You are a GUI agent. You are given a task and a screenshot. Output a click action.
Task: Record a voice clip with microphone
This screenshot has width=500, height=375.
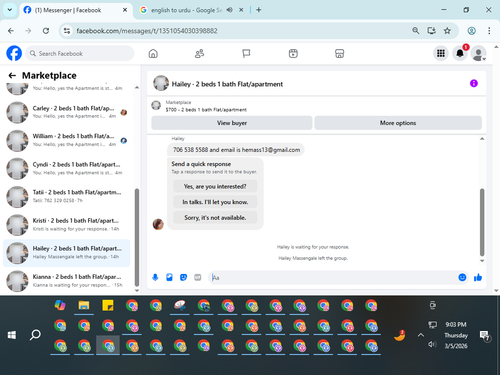[x=155, y=277]
